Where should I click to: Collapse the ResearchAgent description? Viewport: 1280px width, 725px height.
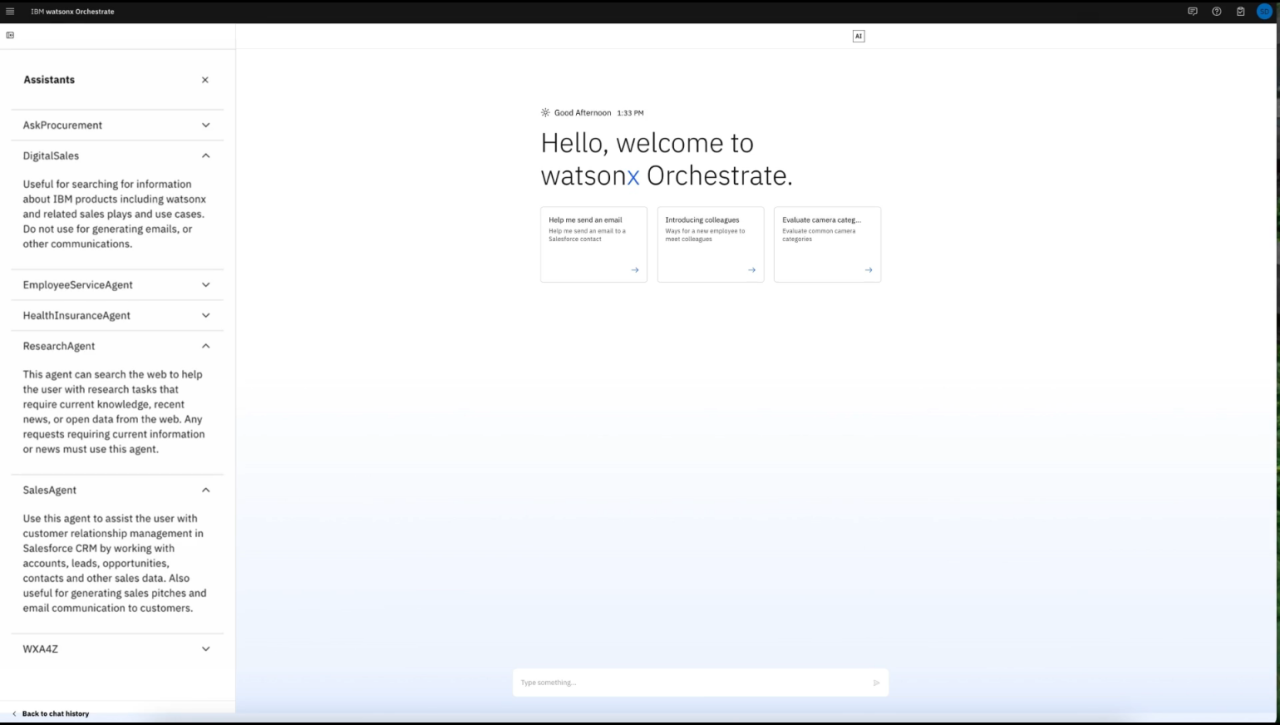point(206,346)
